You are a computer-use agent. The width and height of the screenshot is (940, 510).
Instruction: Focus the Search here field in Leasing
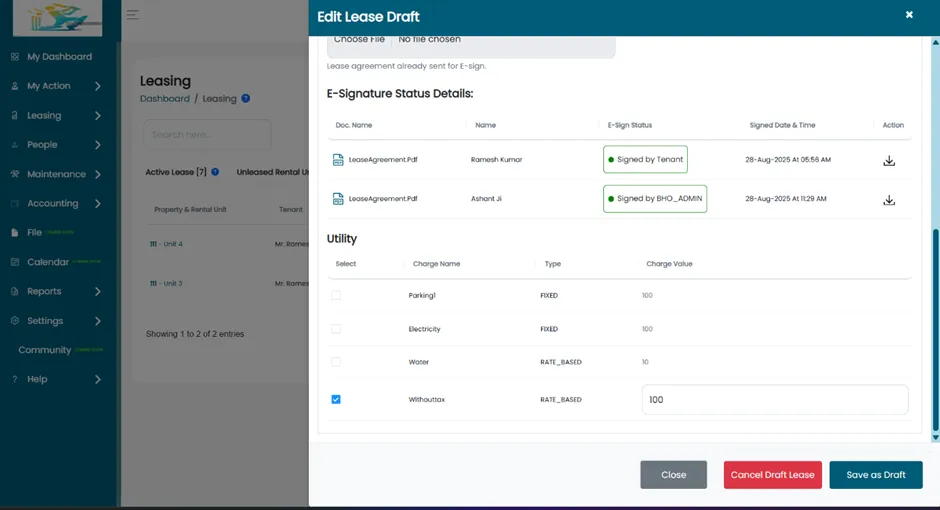coord(207,134)
